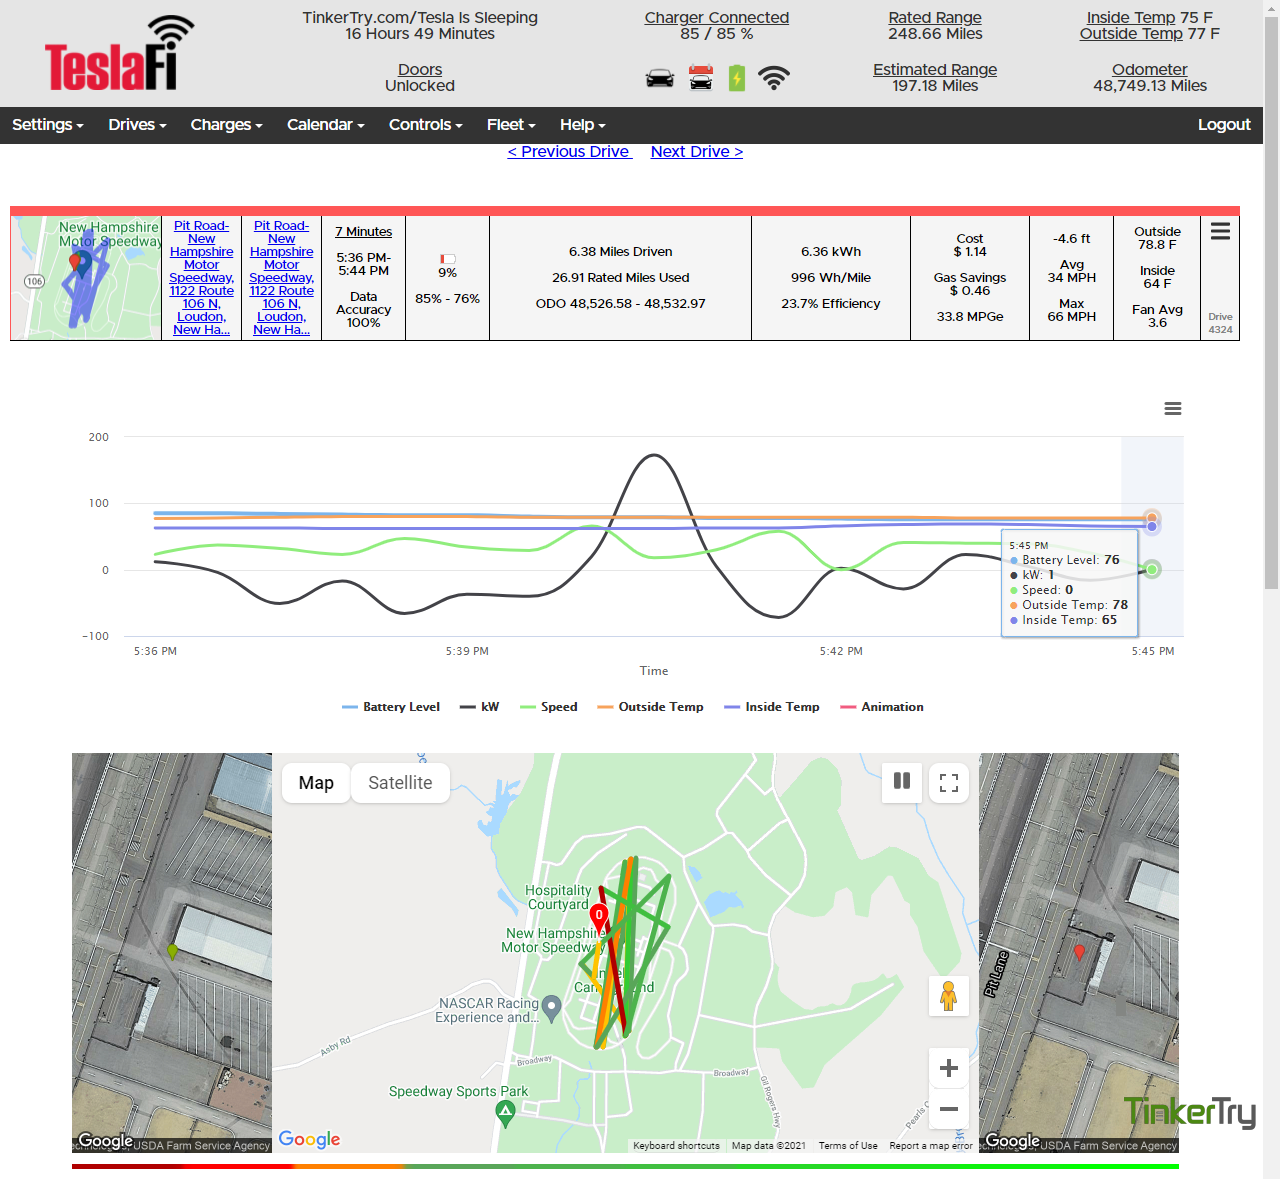Toggle Speed series in chart legend
Viewport: 1280px width, 1179px height.
[x=549, y=707]
